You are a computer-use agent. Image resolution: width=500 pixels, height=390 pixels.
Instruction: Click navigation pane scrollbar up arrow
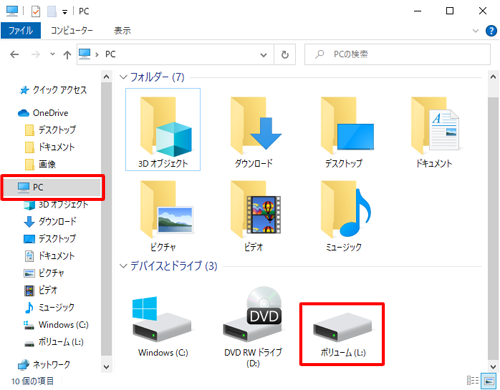(x=106, y=77)
